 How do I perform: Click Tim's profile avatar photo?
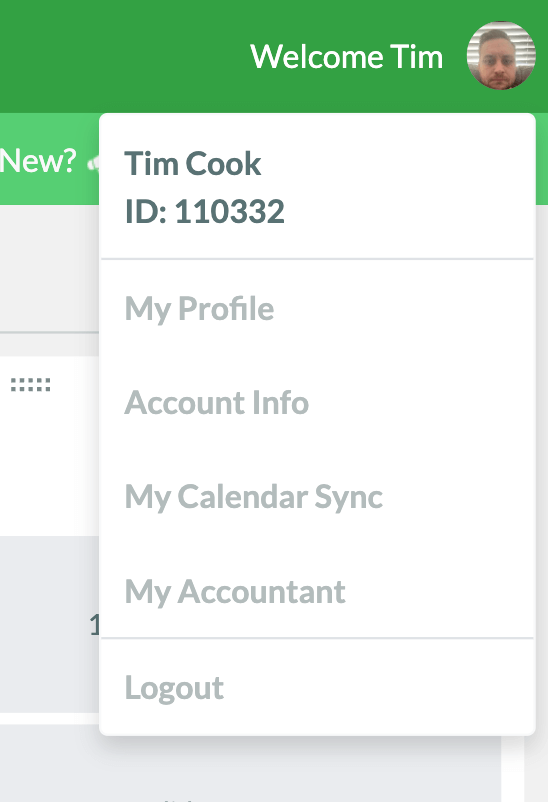point(501,55)
